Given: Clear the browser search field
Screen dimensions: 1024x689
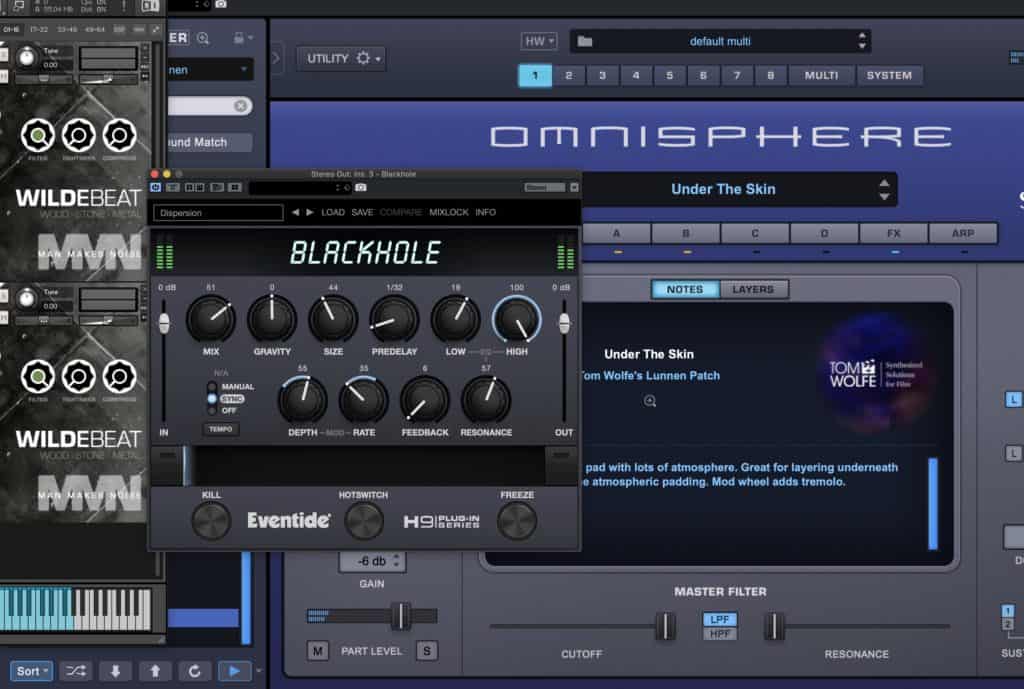Looking at the screenshot, I should coord(241,106).
